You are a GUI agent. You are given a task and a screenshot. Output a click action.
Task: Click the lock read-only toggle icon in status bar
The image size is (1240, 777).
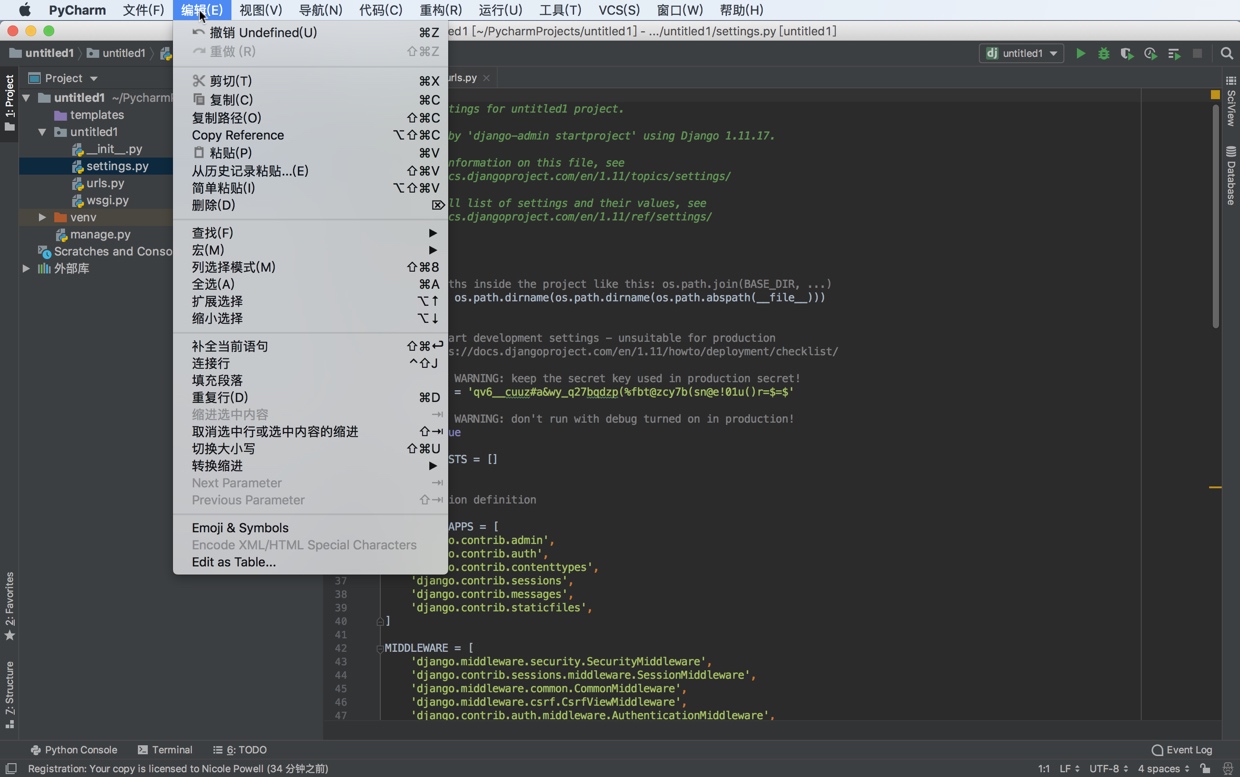[1206, 769]
